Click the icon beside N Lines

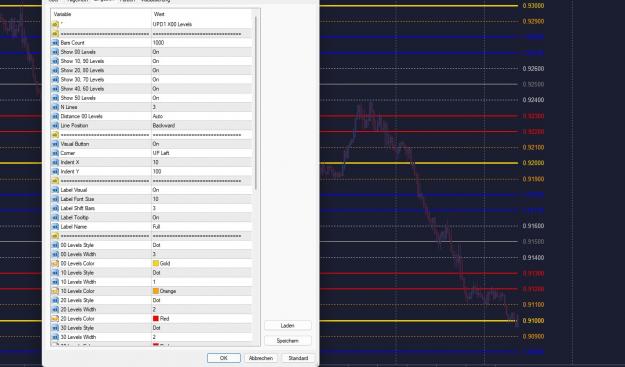[55, 107]
